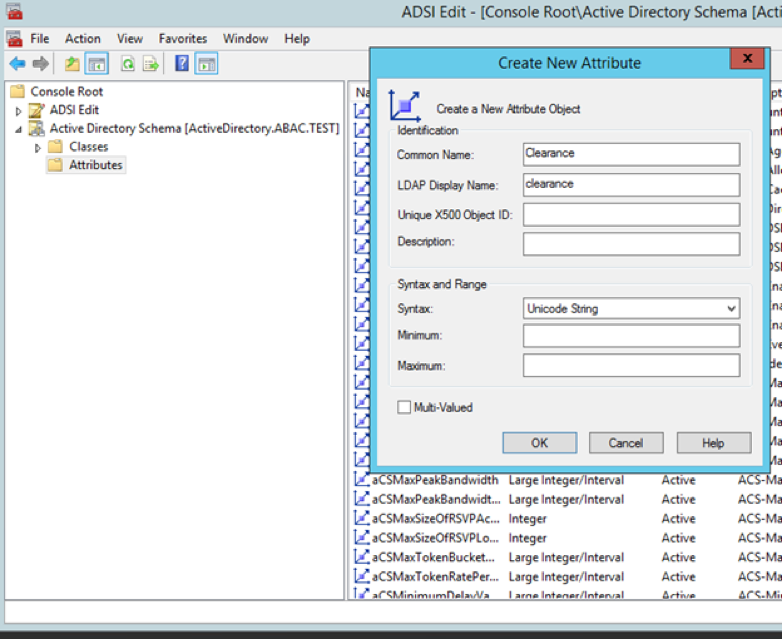Select the aCSMaxSizeOfRSVPAc... attribute name
This screenshot has height=639, width=782.
(436, 519)
